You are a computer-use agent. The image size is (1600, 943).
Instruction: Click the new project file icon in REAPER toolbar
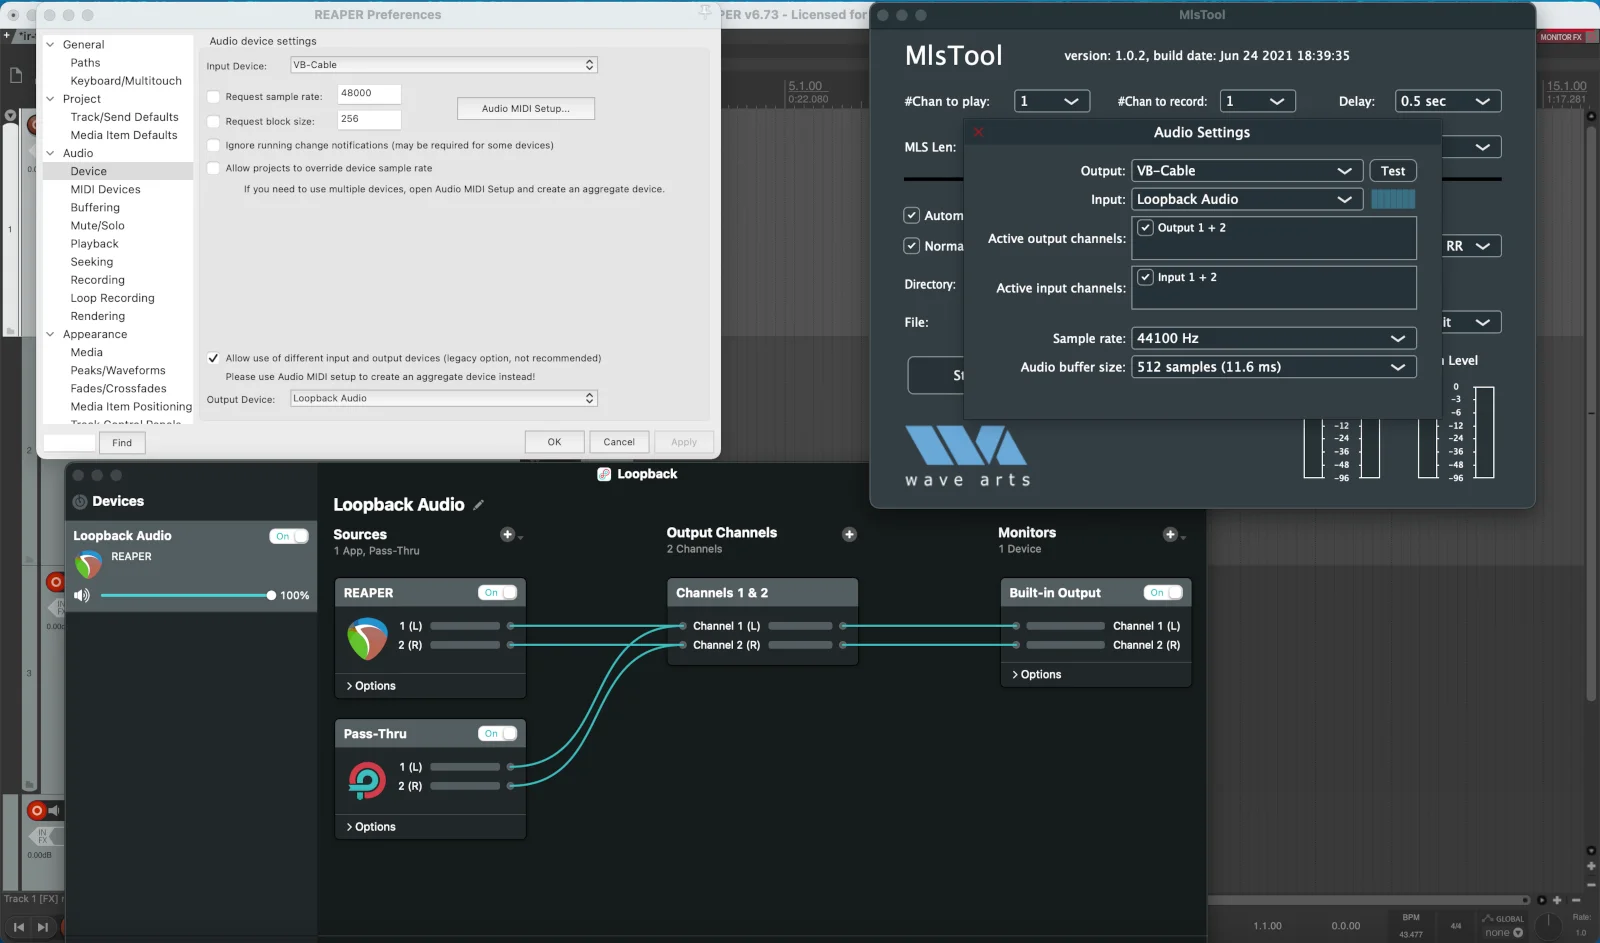point(16,75)
